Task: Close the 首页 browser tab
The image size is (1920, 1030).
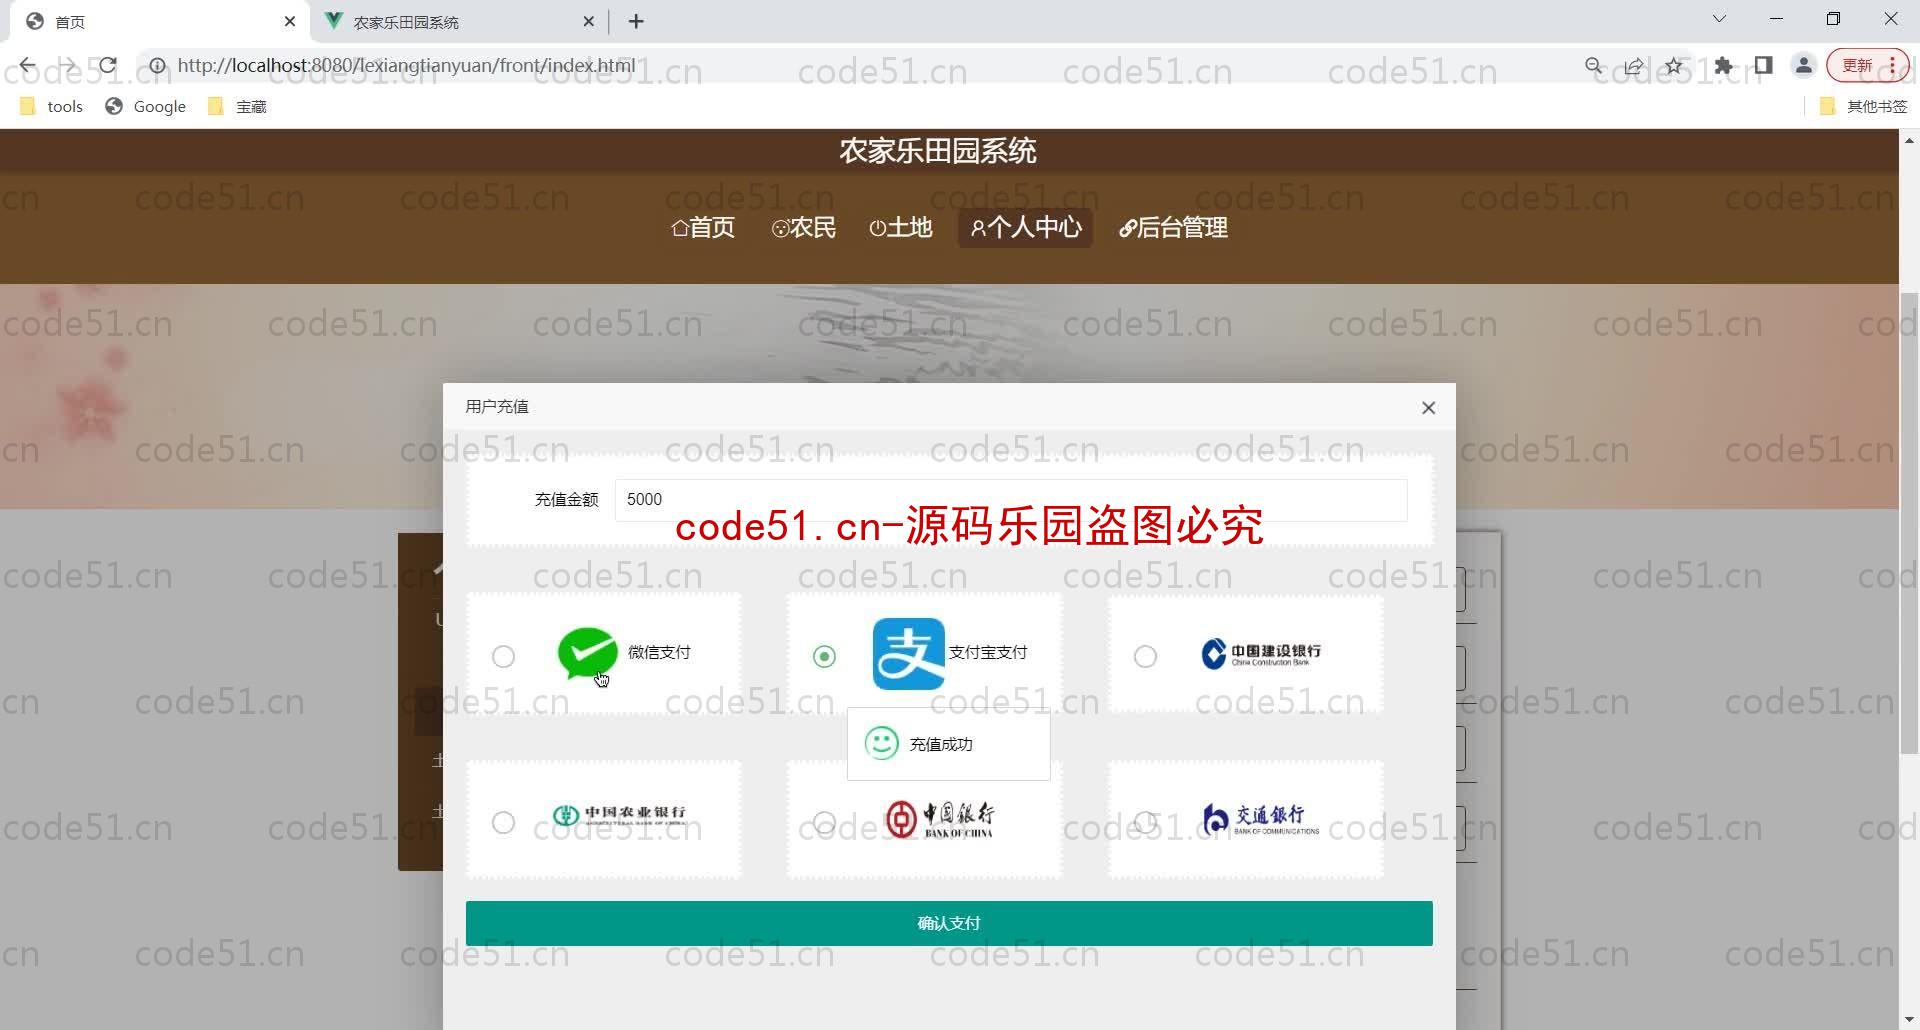Action: coord(290,21)
